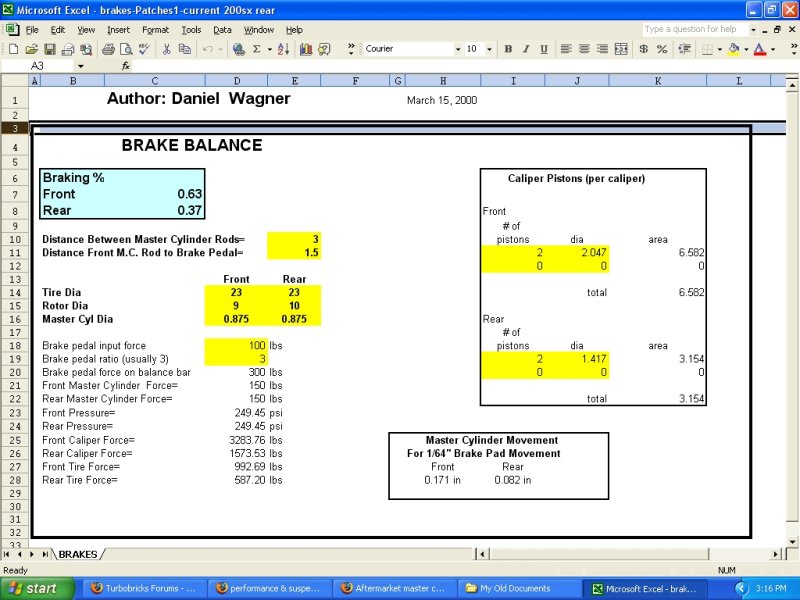This screenshot has width=800, height=600.
Task: Merge and center cells
Action: [621, 49]
